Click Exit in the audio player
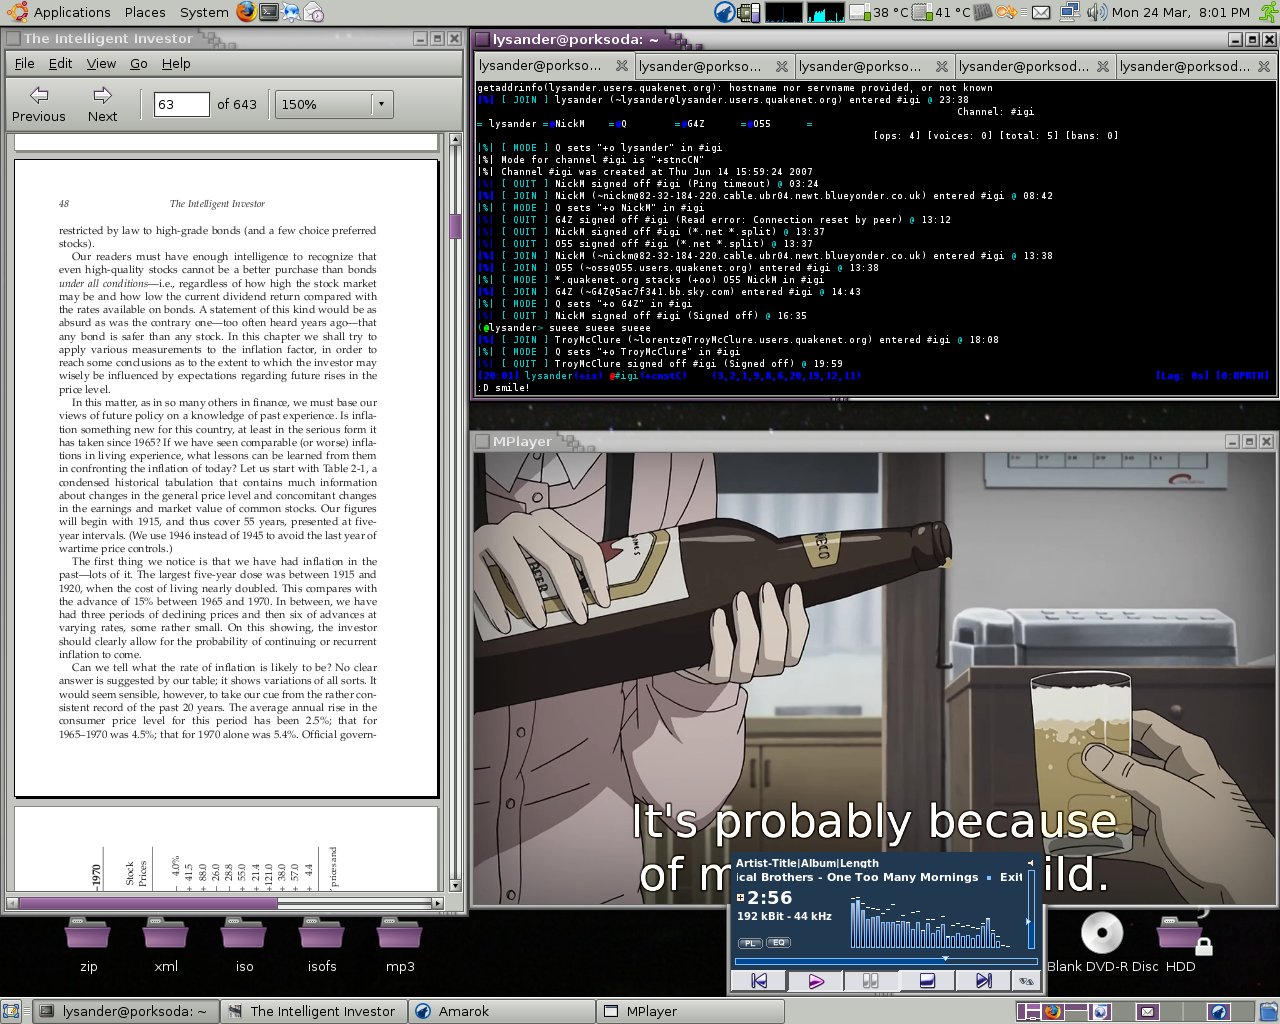Image resolution: width=1280 pixels, height=1024 pixels. [x=1011, y=877]
